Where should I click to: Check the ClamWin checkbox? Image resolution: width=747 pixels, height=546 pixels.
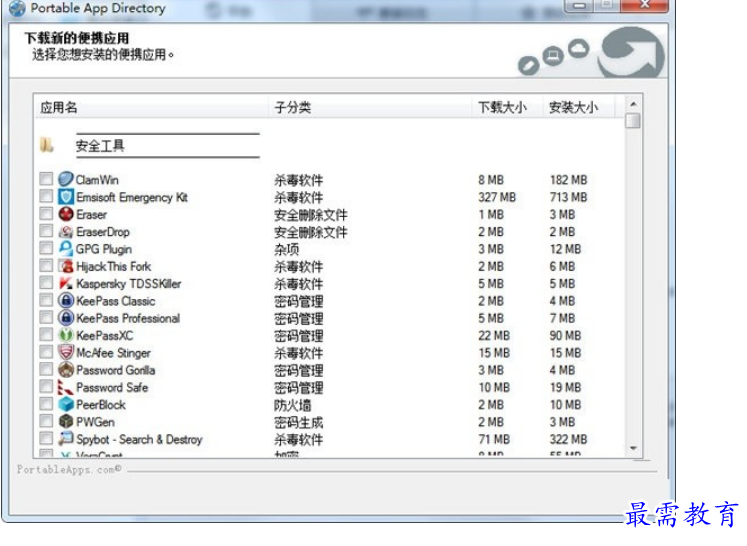46,179
